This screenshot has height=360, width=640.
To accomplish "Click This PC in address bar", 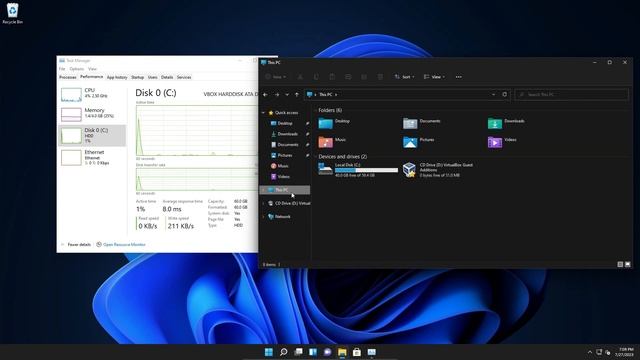I will coord(325,95).
